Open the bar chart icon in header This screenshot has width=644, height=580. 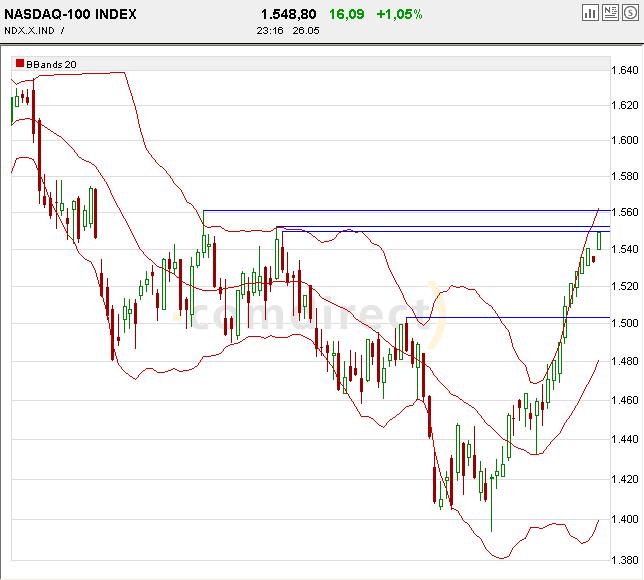tap(590, 13)
